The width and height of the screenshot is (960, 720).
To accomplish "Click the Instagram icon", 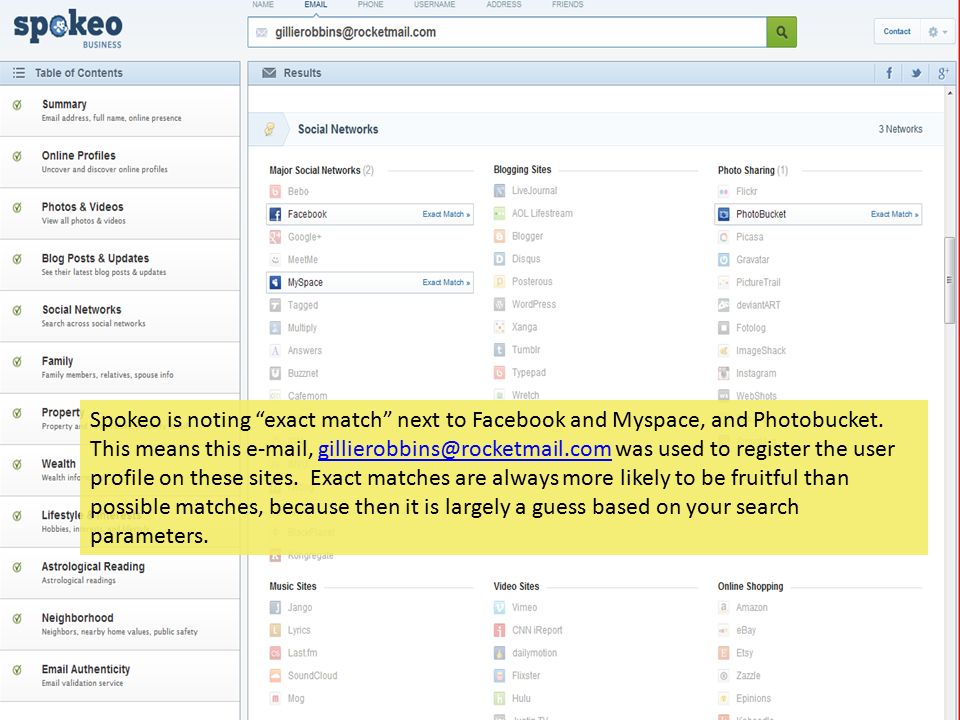I will click(724, 373).
